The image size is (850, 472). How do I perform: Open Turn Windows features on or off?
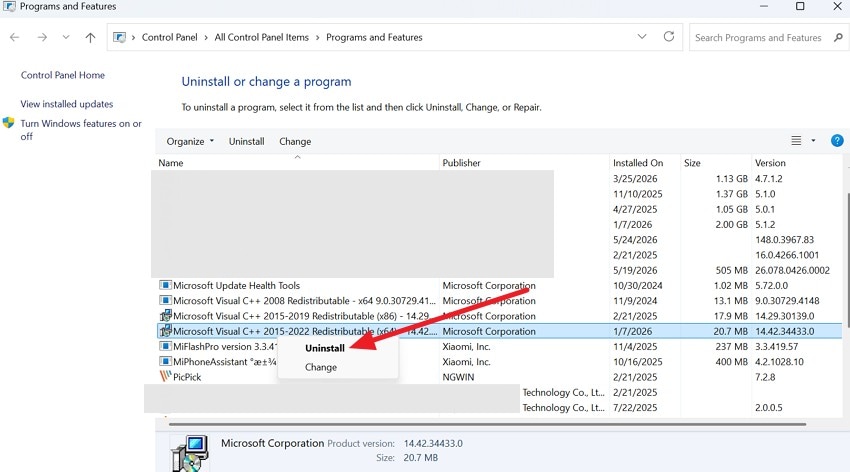[x=81, y=130]
